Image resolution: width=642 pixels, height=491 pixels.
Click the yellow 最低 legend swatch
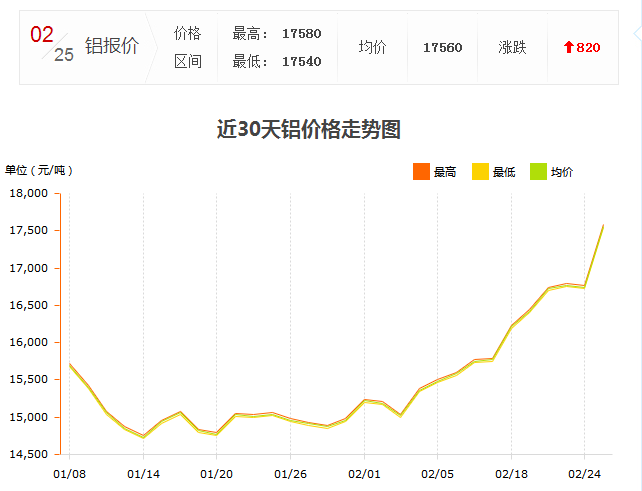pos(479,172)
